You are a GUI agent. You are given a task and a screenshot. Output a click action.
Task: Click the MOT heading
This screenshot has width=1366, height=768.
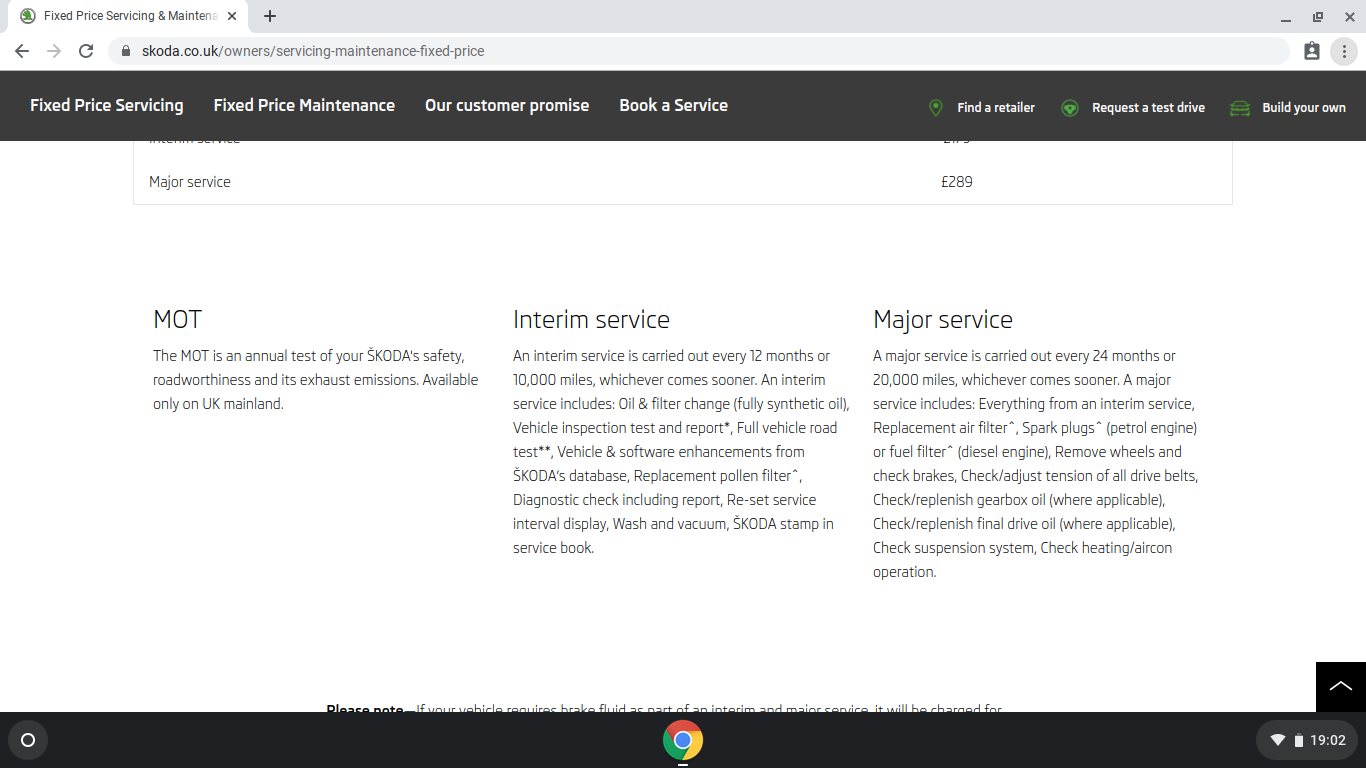click(x=177, y=320)
